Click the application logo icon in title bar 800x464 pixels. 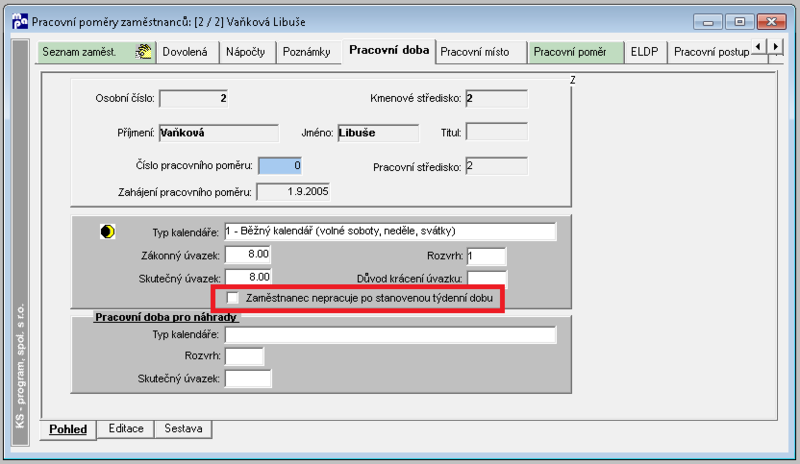click(19, 21)
